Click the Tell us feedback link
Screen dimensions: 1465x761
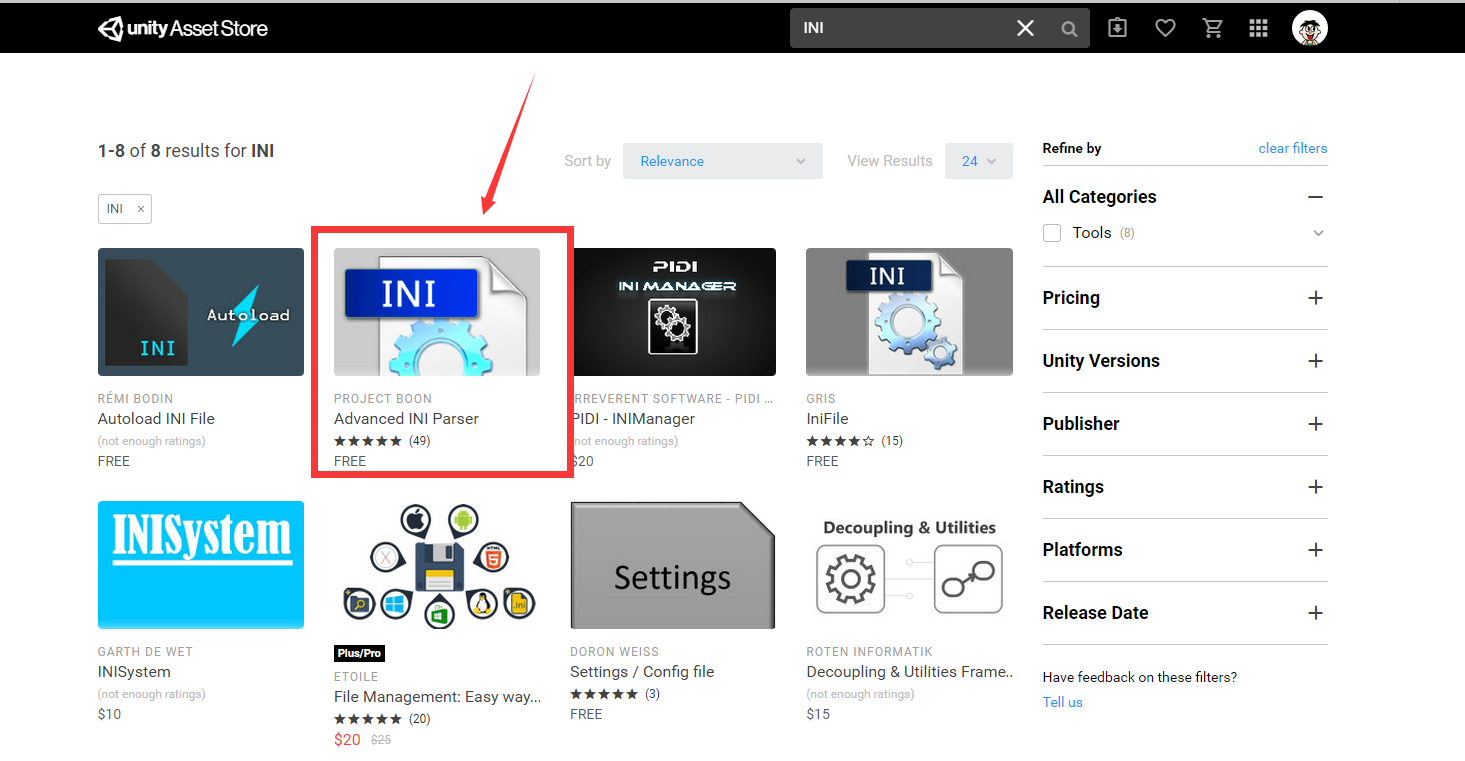point(1062,702)
